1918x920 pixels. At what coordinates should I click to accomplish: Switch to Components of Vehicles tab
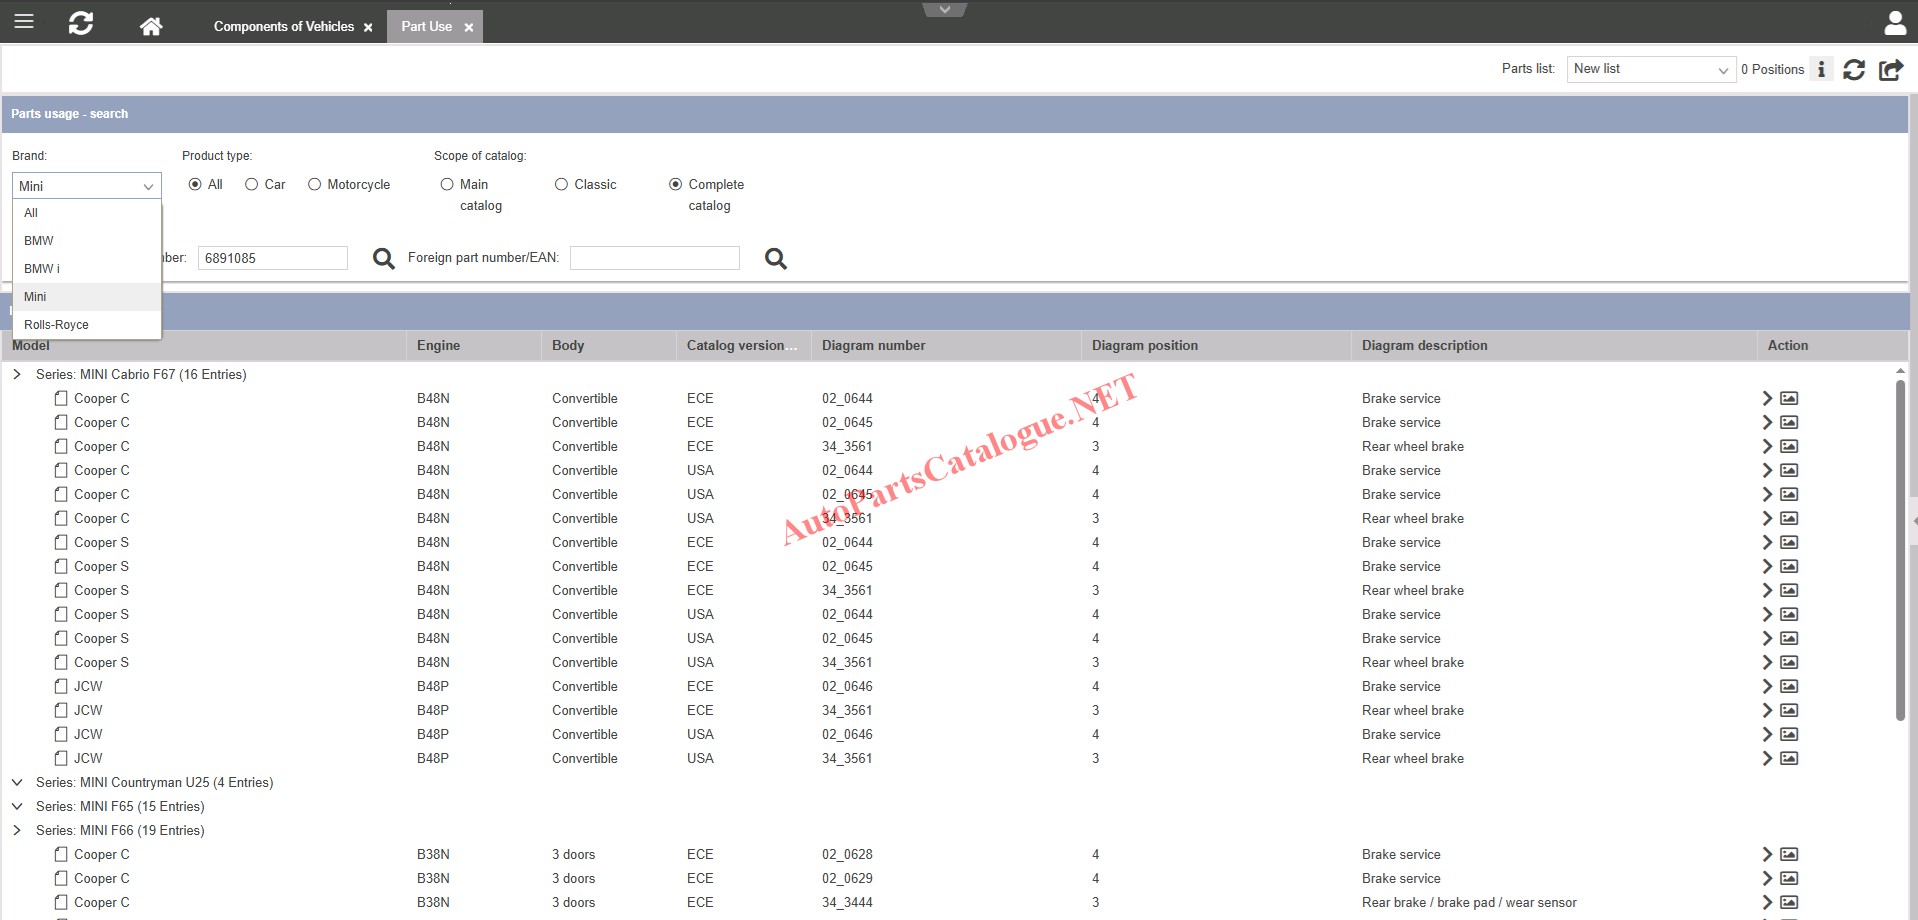[x=283, y=26]
